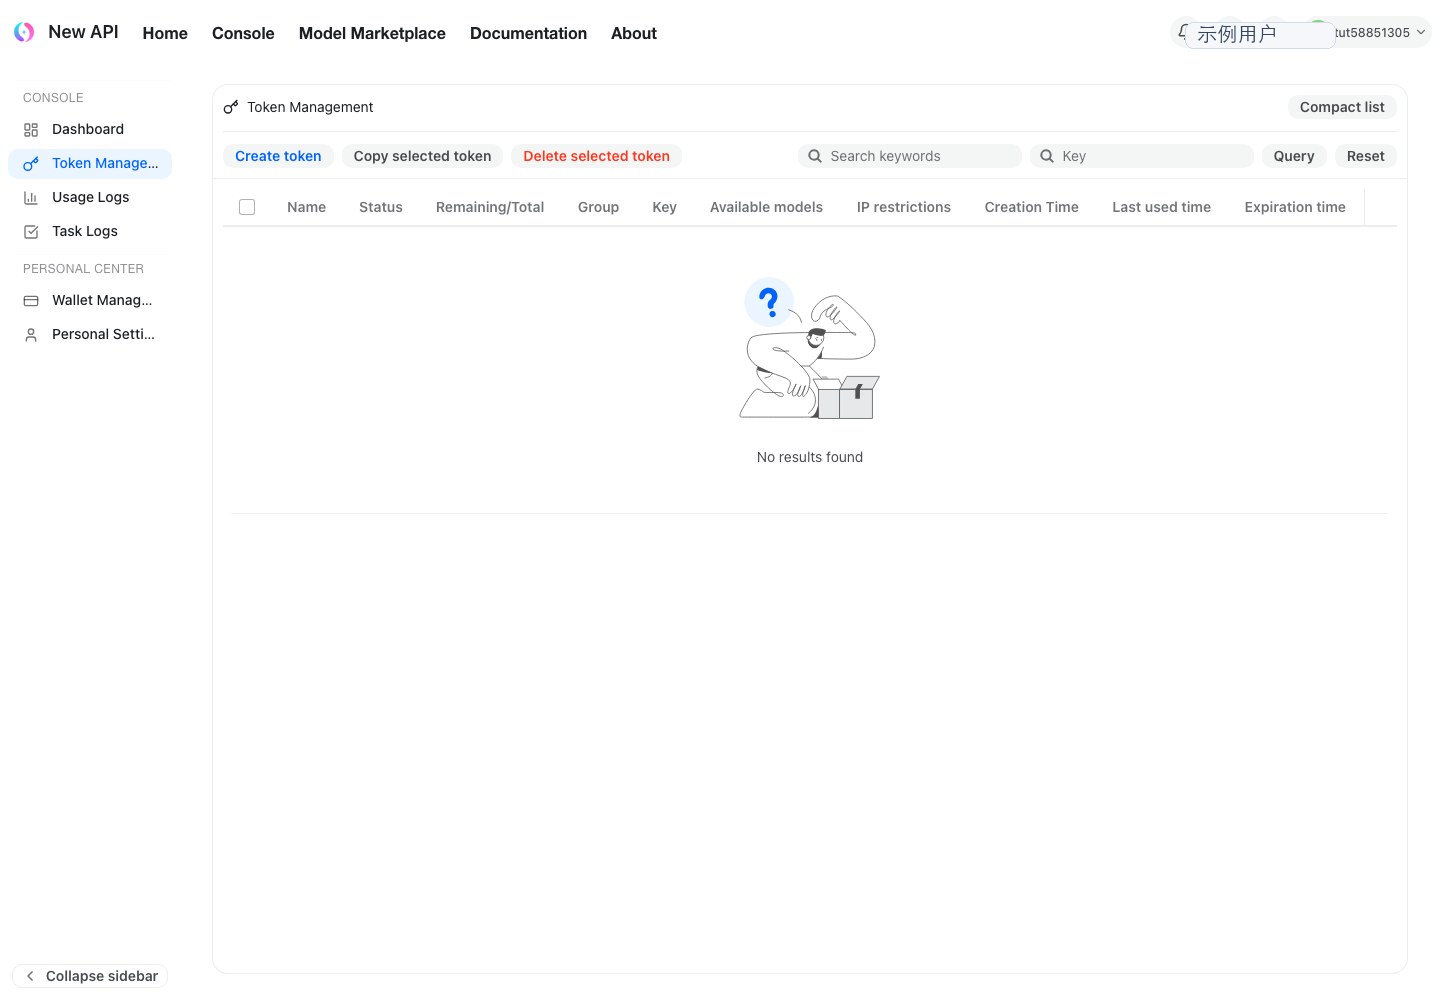Click the Last used time column header
This screenshot has height=1000, width=1440.
(1162, 207)
